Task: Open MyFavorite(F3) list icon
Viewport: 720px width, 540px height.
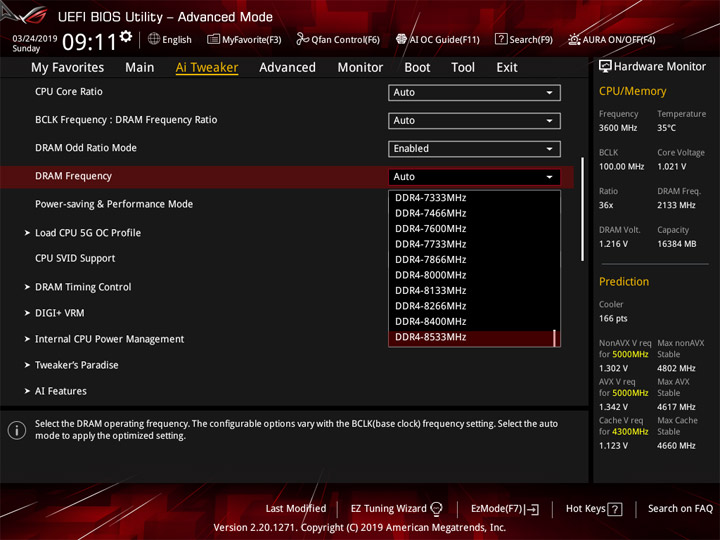Action: (x=213, y=39)
